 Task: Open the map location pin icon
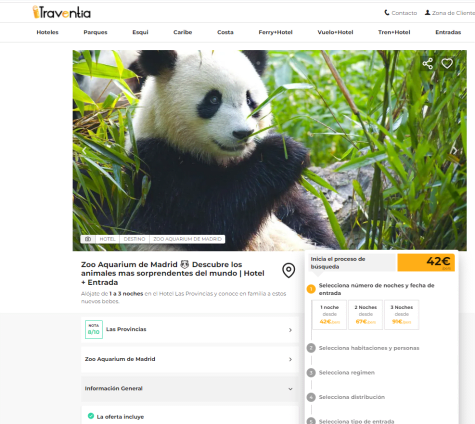289,270
